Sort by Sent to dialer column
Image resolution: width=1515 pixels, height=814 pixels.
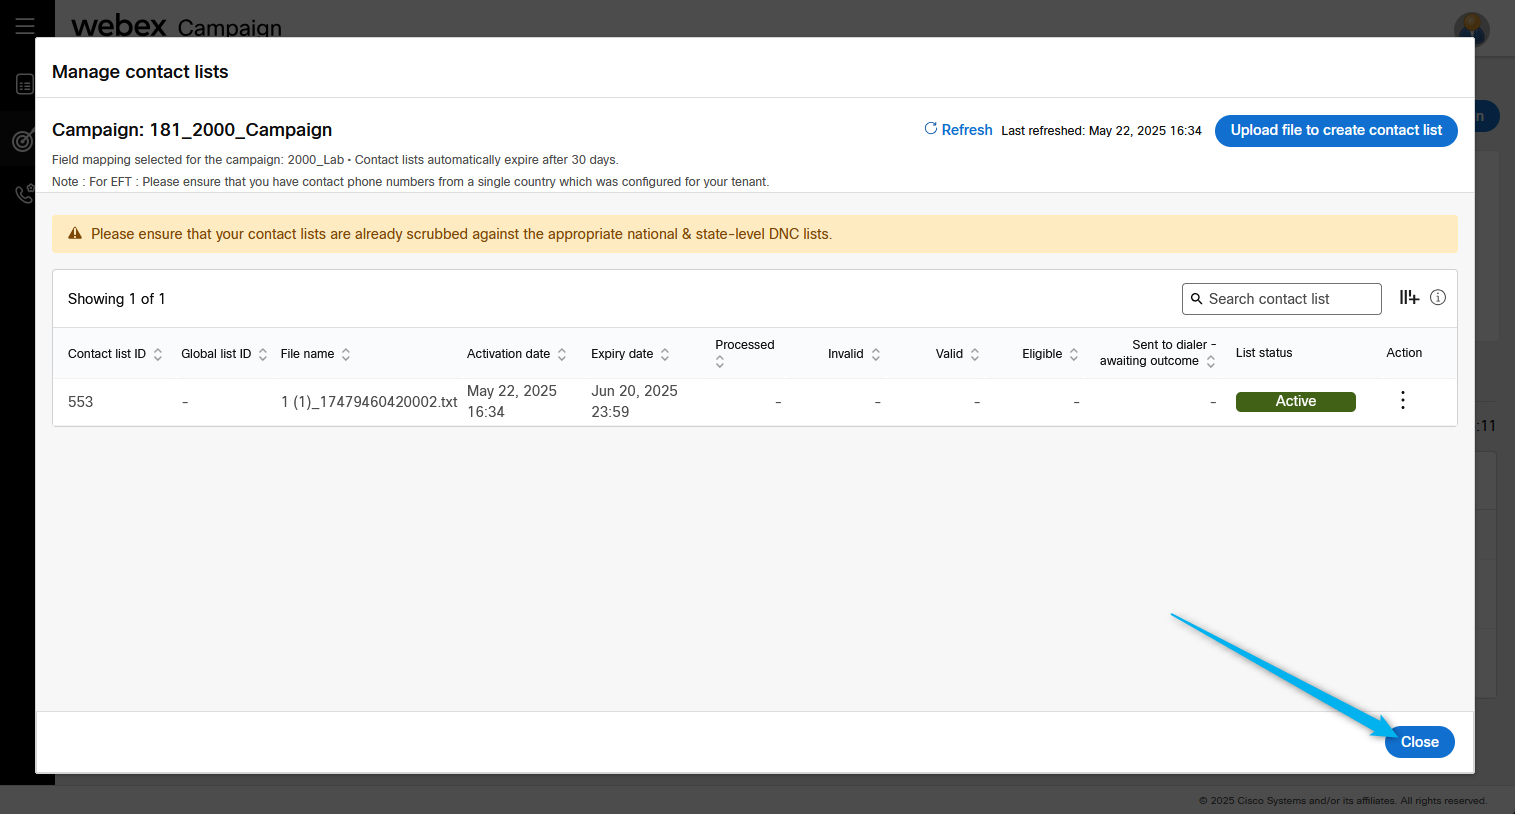[x=1211, y=361]
